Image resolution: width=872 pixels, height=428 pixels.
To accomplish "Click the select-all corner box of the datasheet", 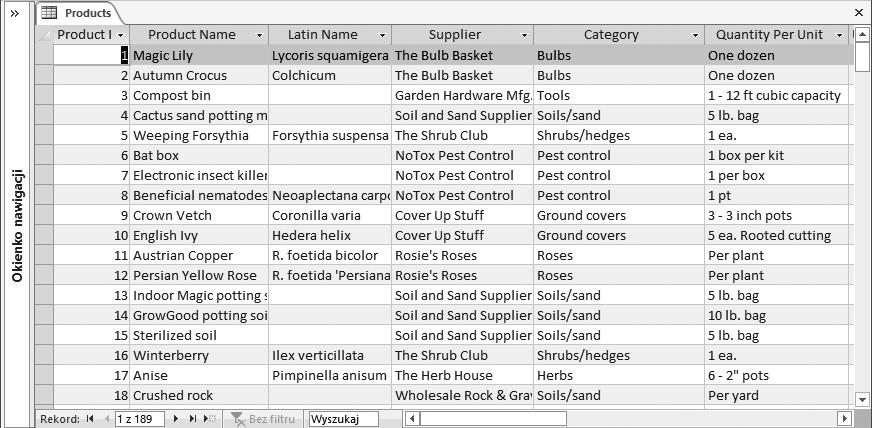I will [x=44, y=34].
